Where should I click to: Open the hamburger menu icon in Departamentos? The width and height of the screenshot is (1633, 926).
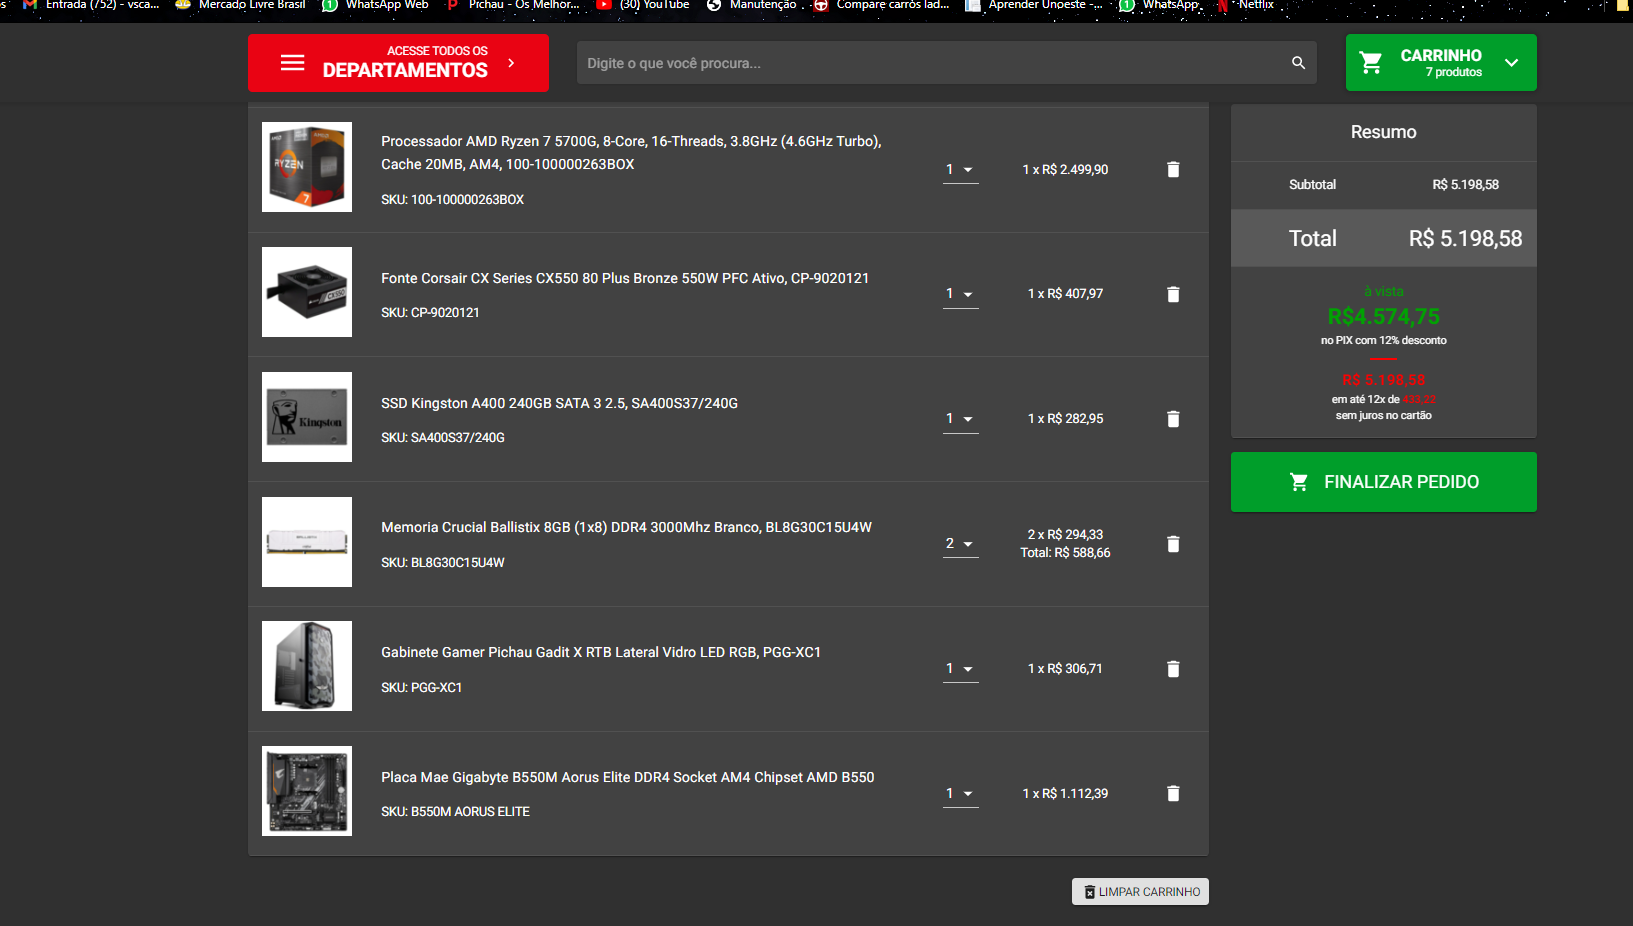coord(292,63)
